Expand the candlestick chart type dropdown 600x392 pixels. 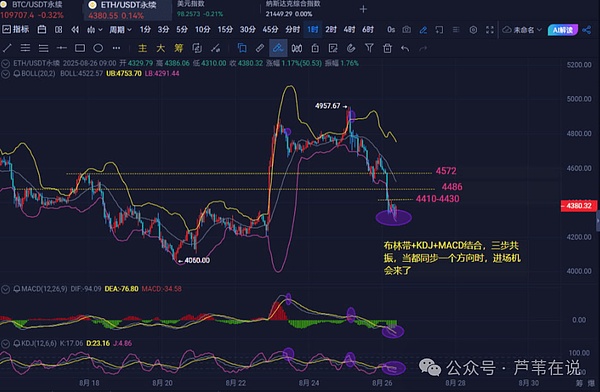click(x=95, y=29)
